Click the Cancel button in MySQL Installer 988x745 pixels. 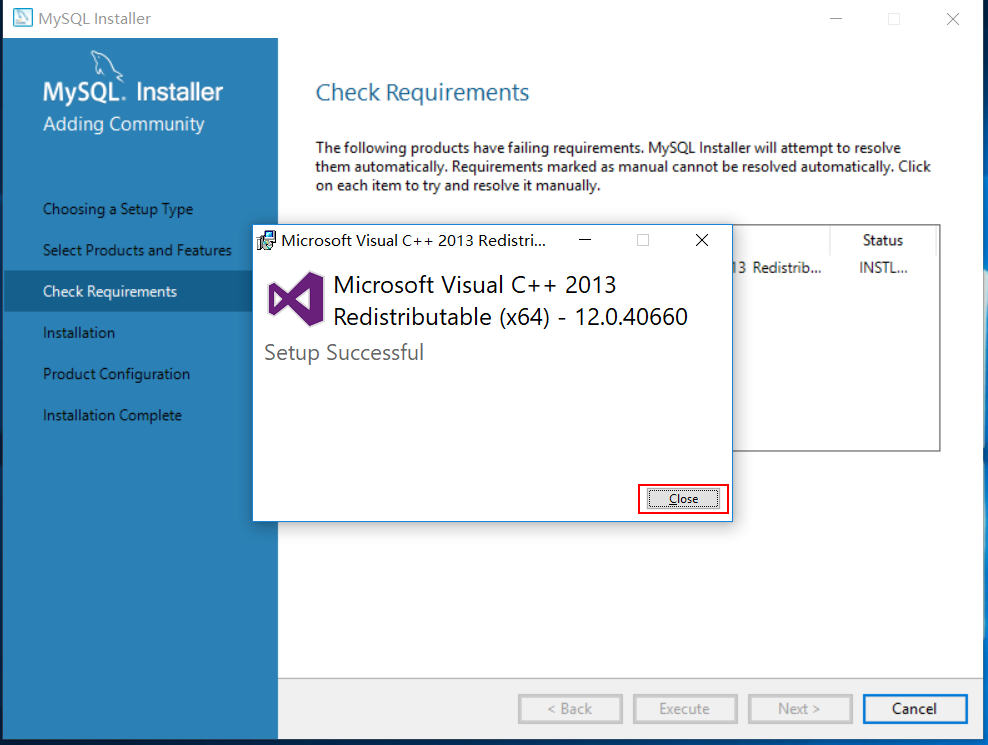click(914, 709)
